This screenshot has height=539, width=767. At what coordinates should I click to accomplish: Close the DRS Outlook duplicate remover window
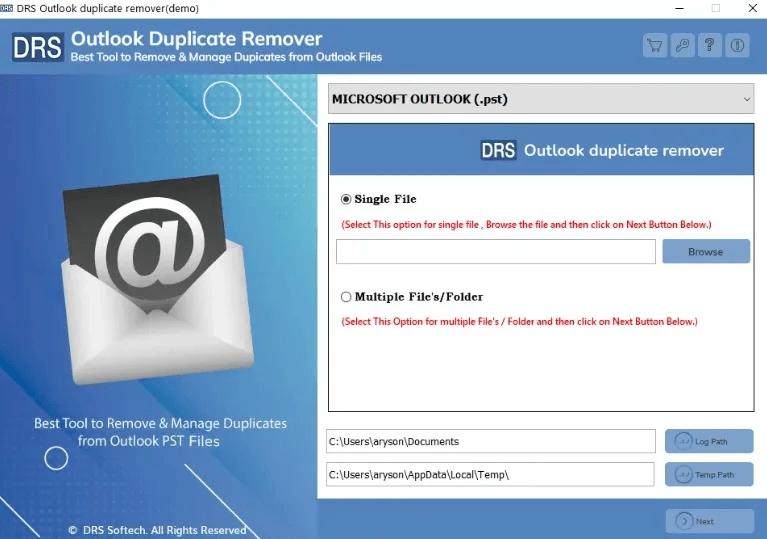click(x=753, y=8)
